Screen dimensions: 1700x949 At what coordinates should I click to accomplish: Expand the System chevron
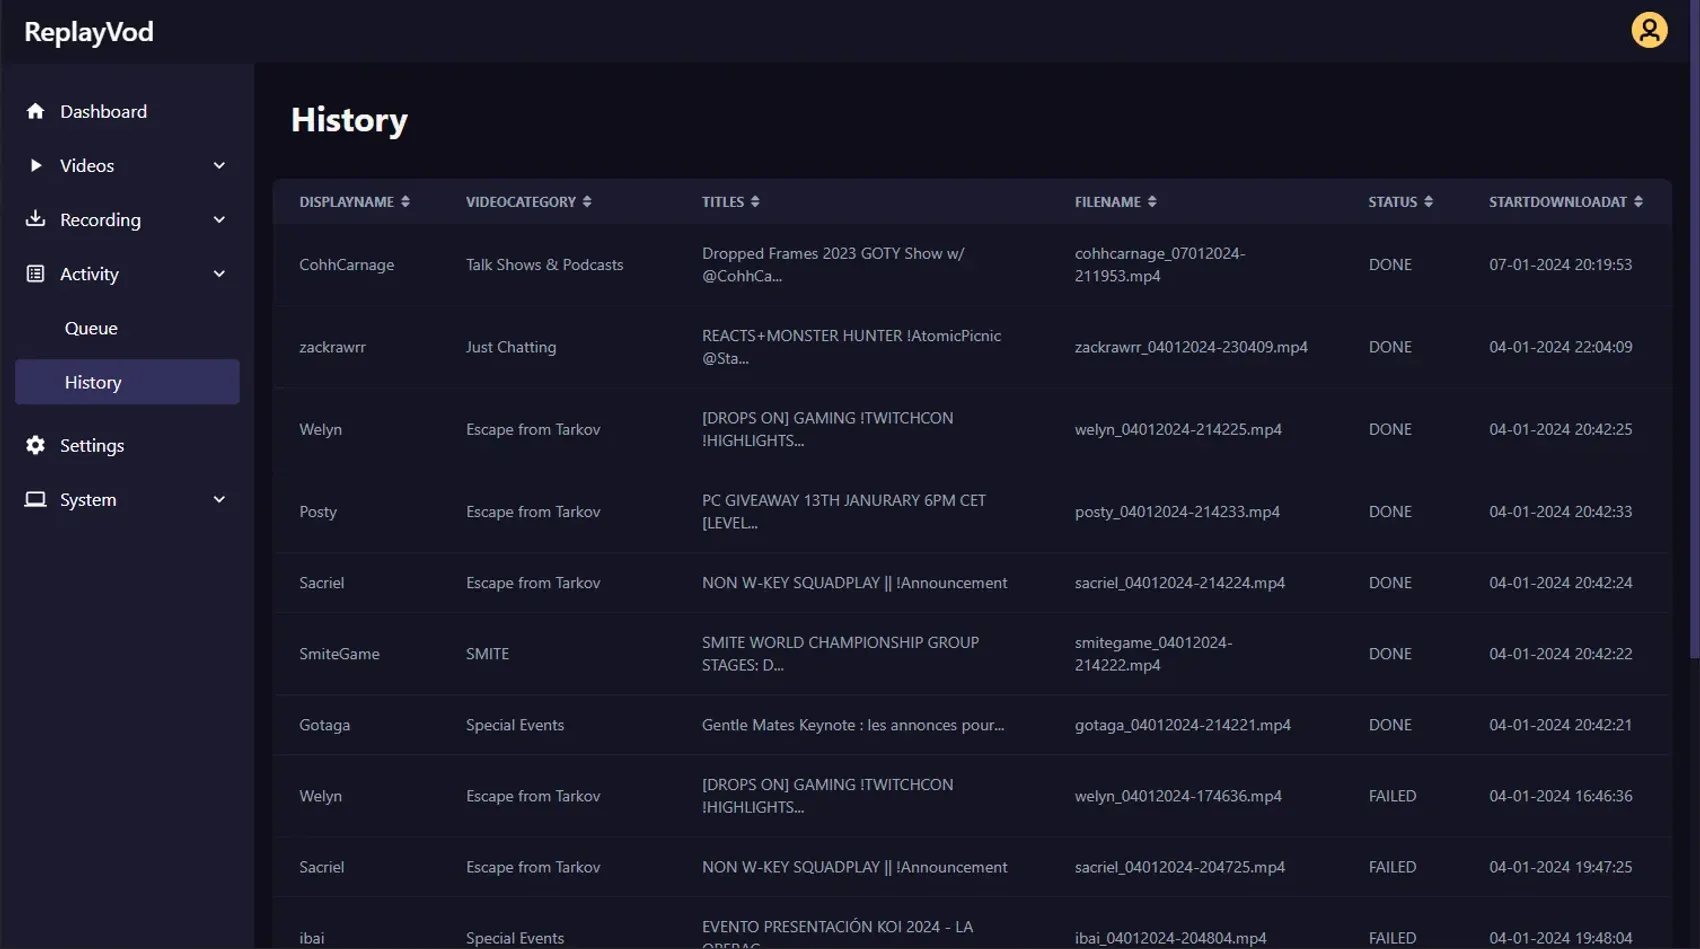(x=219, y=500)
